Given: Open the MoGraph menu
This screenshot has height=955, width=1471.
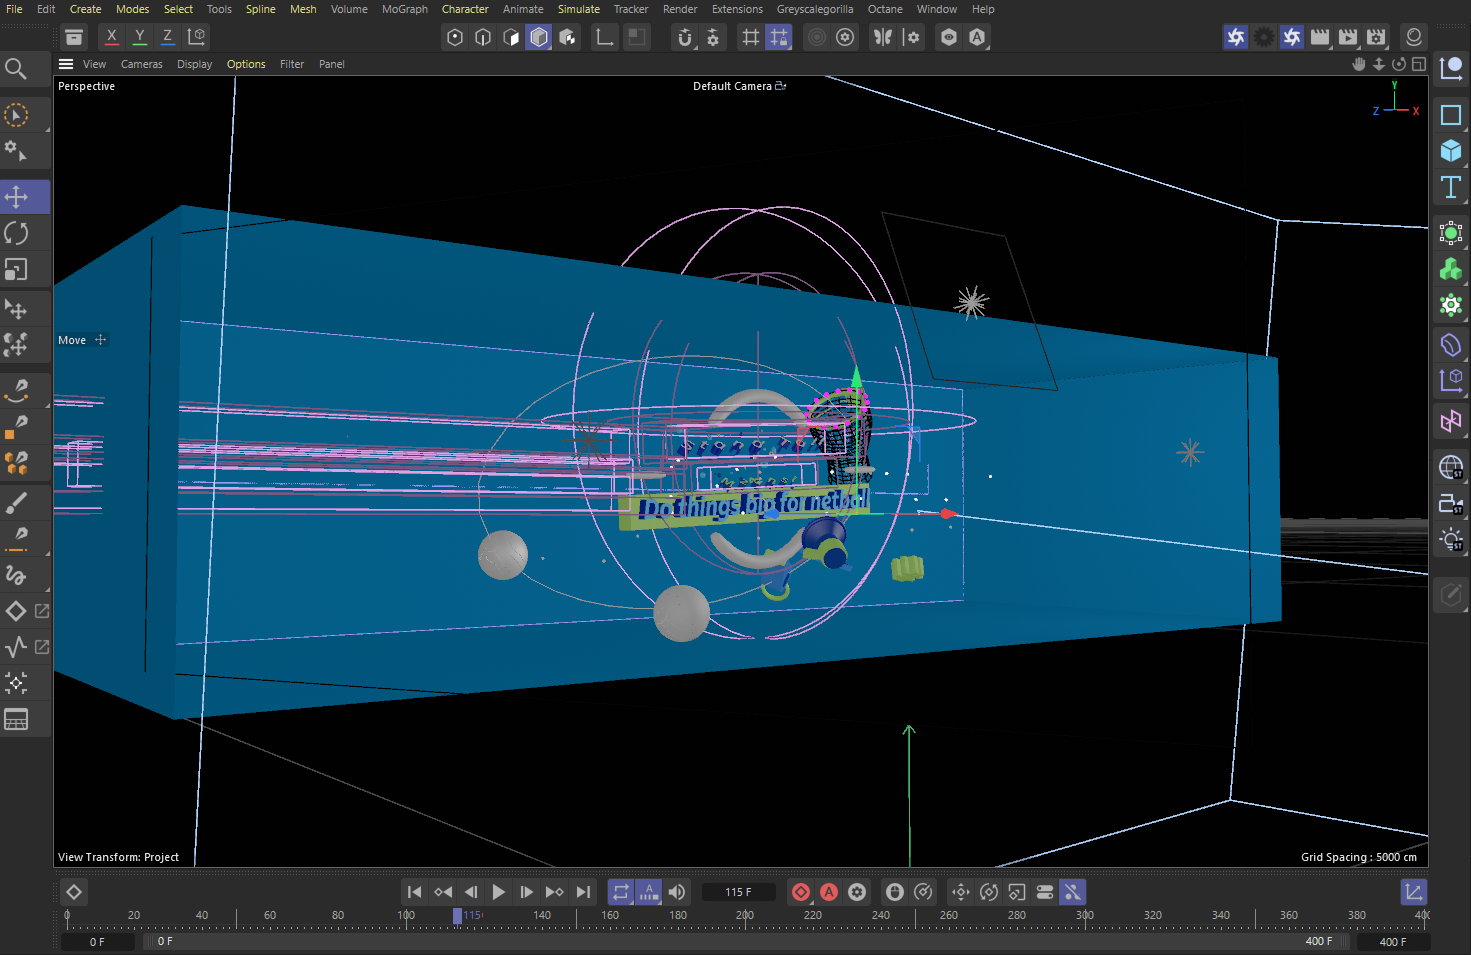Looking at the screenshot, I should (404, 9).
